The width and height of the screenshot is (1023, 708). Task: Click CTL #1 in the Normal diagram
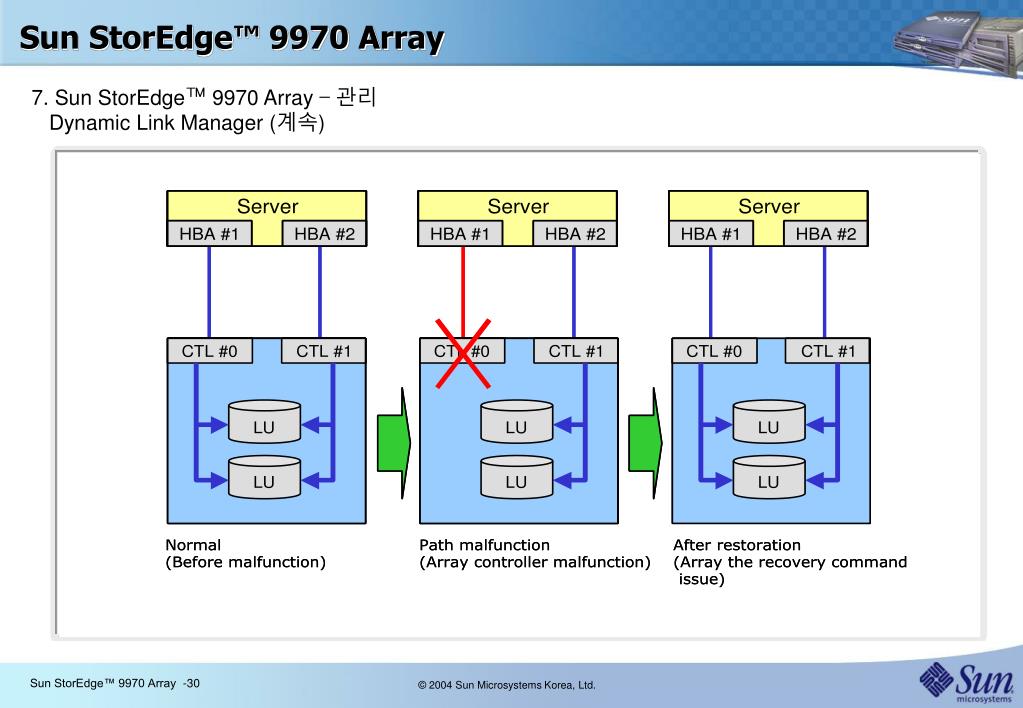[324, 351]
